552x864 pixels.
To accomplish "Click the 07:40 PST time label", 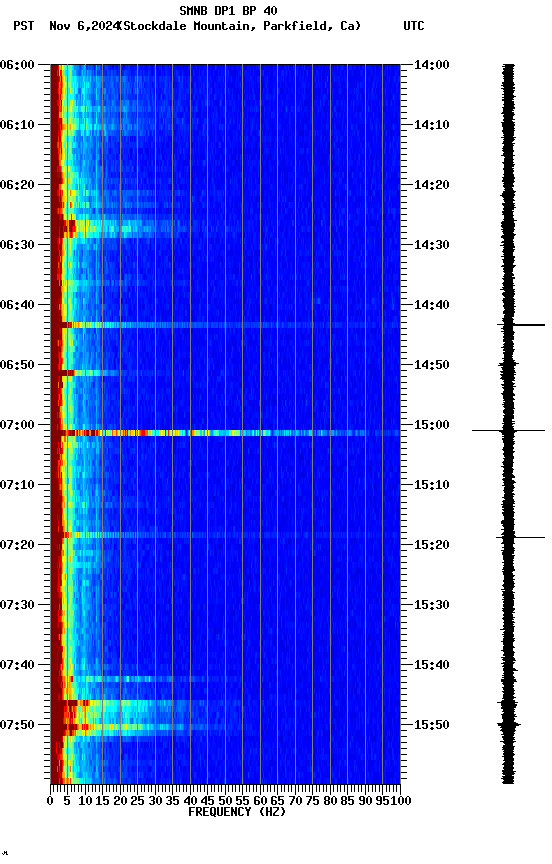I will click(17, 665).
